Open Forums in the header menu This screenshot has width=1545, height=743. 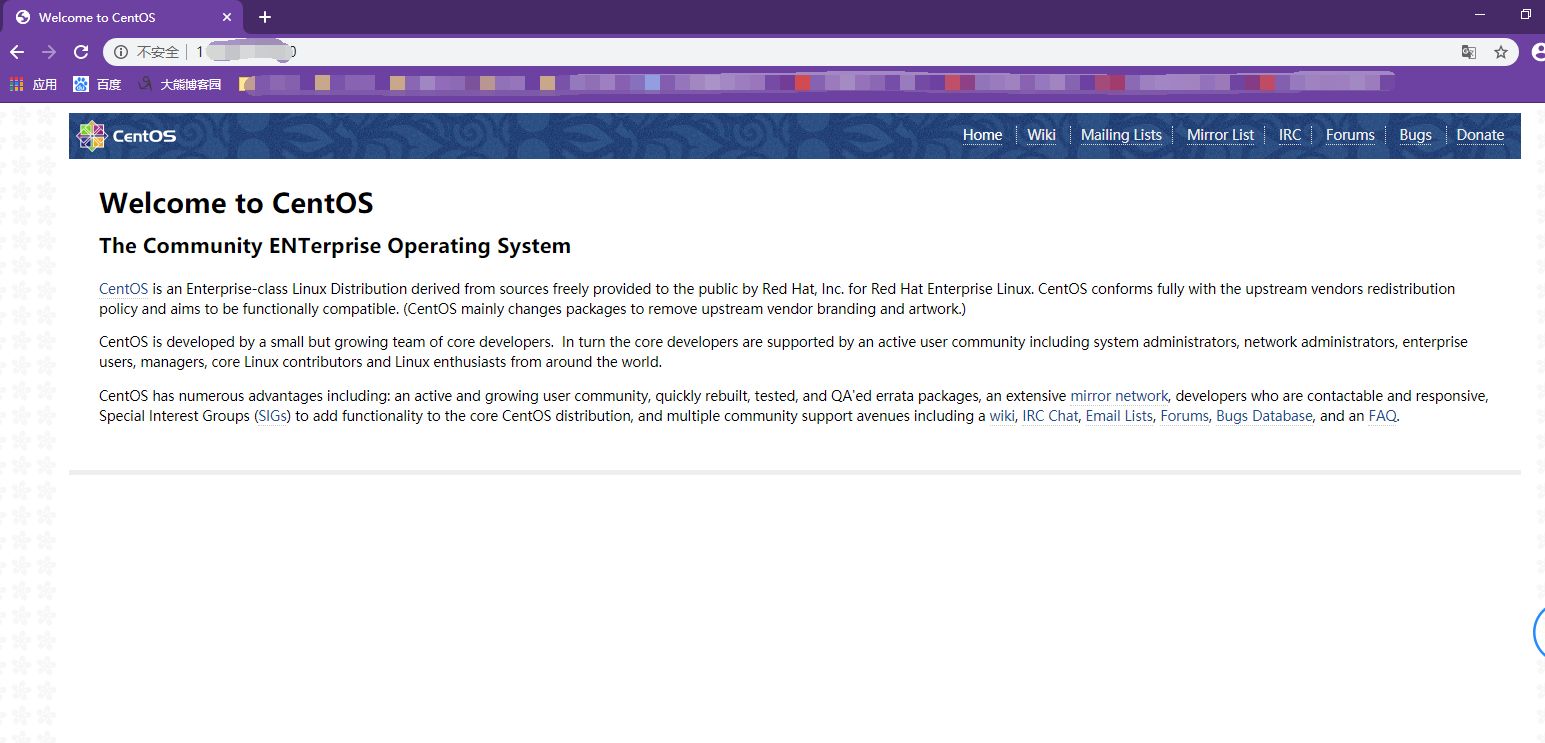(1350, 135)
